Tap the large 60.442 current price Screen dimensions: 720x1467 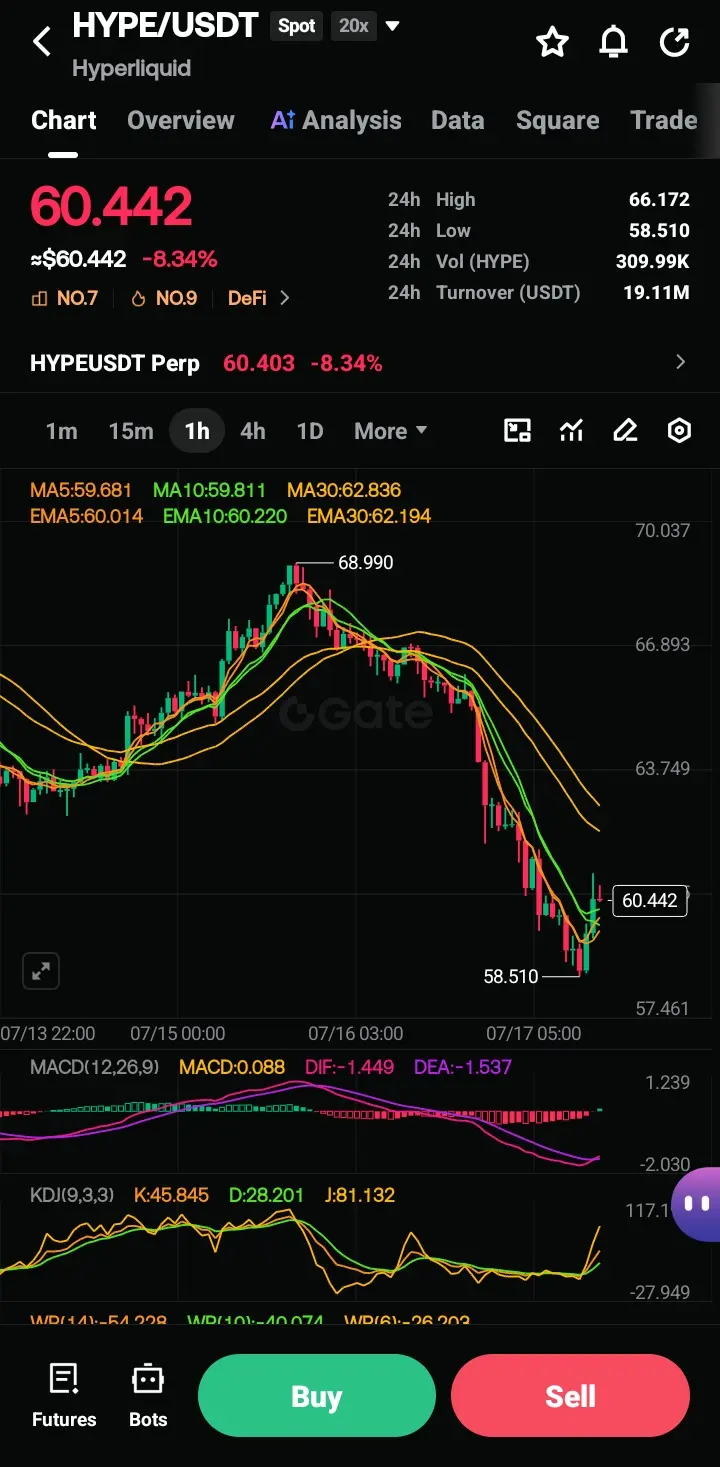111,207
